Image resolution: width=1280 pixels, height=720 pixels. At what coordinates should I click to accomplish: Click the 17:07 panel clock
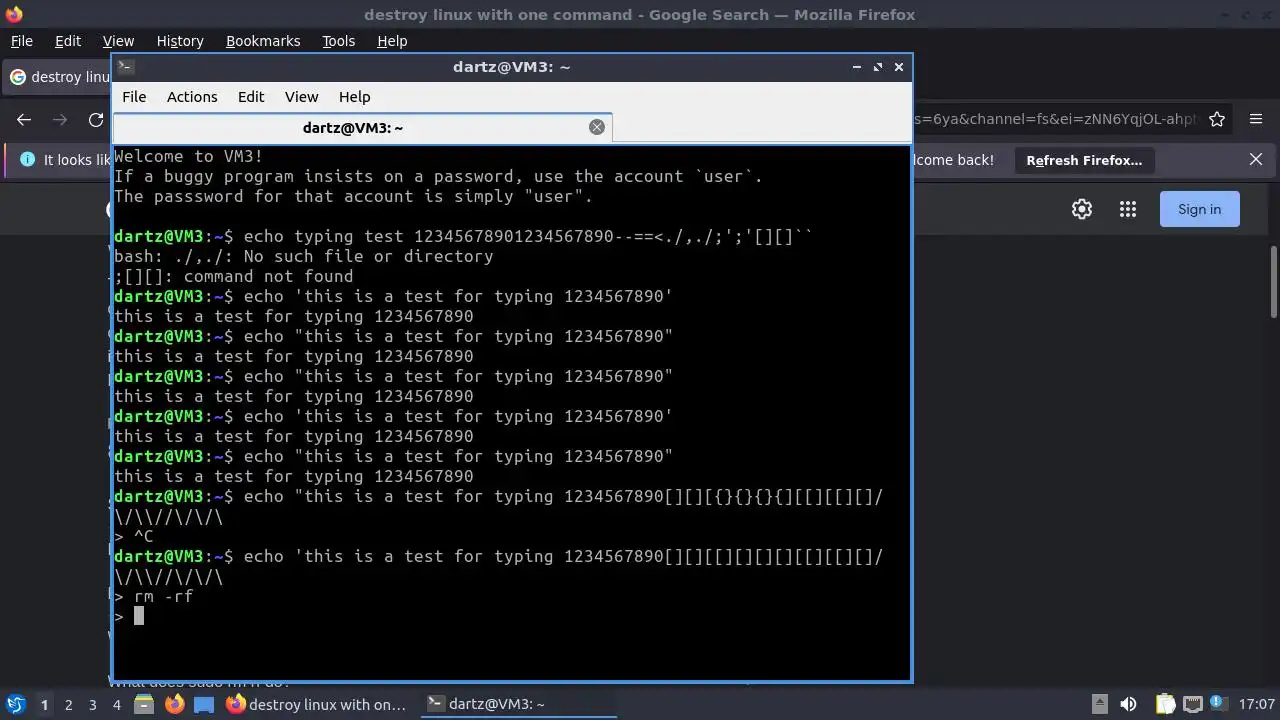tap(1256, 704)
